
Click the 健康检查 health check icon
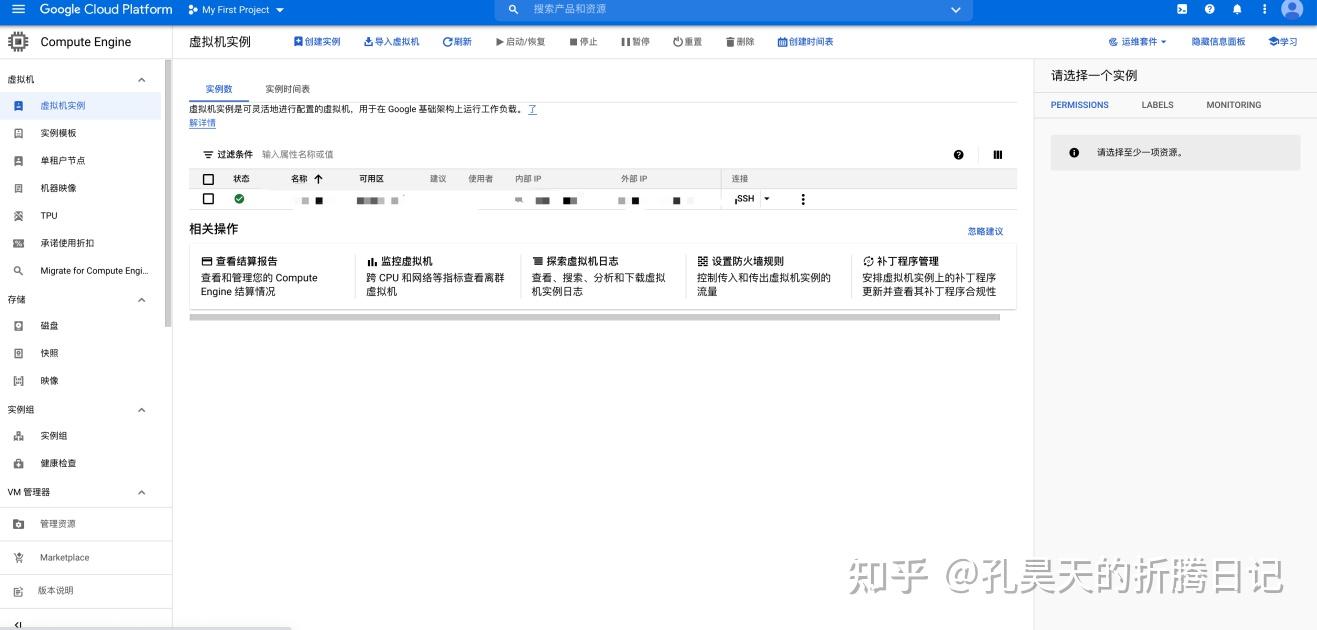(x=18, y=464)
